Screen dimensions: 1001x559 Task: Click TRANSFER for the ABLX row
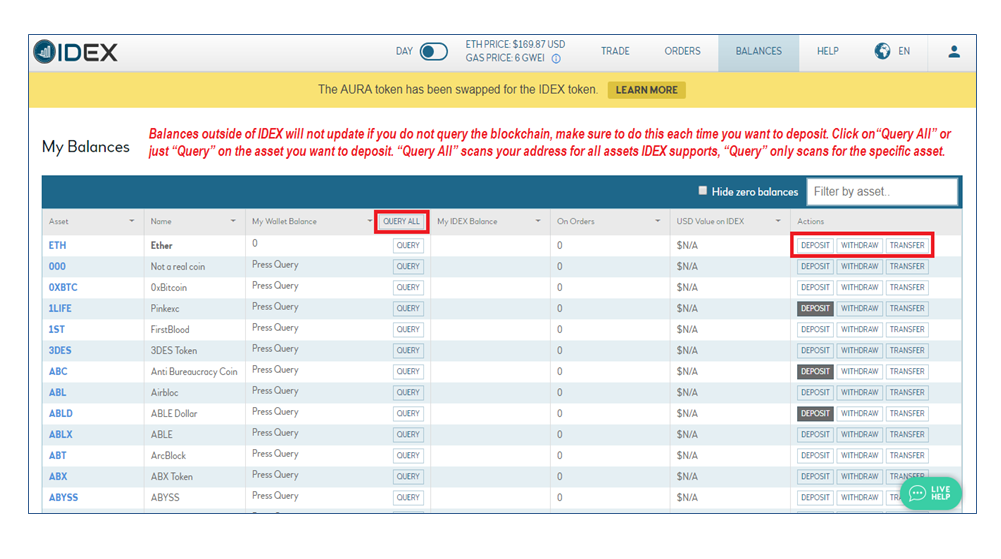907,435
